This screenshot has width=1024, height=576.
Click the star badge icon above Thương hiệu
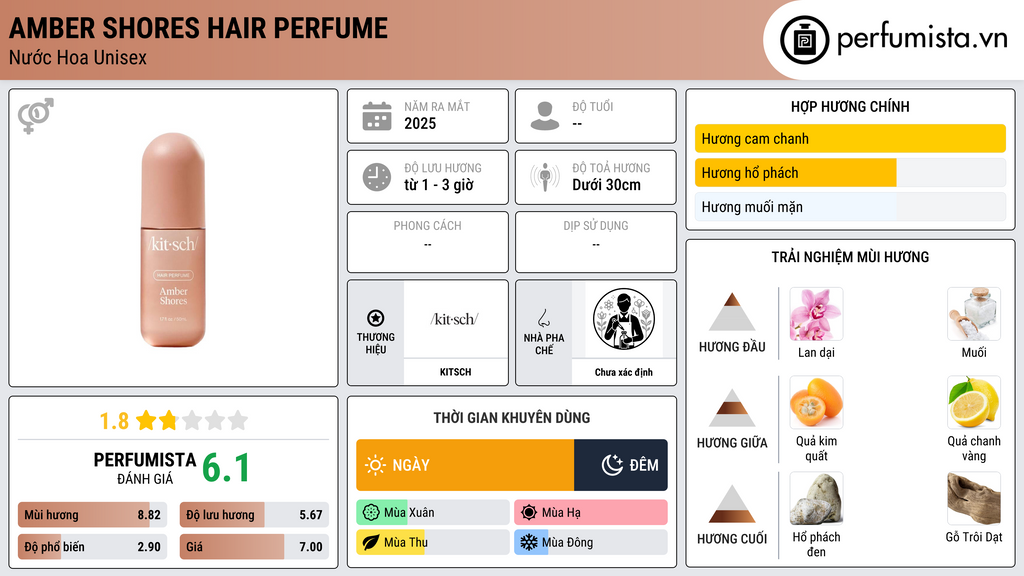[376, 318]
